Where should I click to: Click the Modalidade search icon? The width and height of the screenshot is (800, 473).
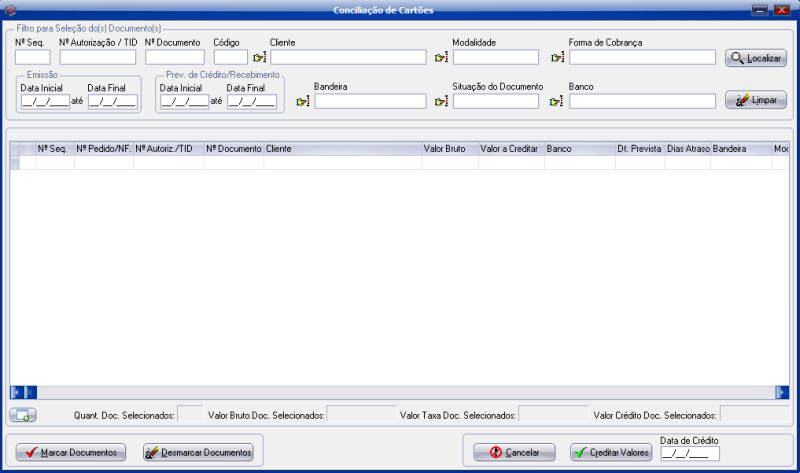[x=441, y=57]
